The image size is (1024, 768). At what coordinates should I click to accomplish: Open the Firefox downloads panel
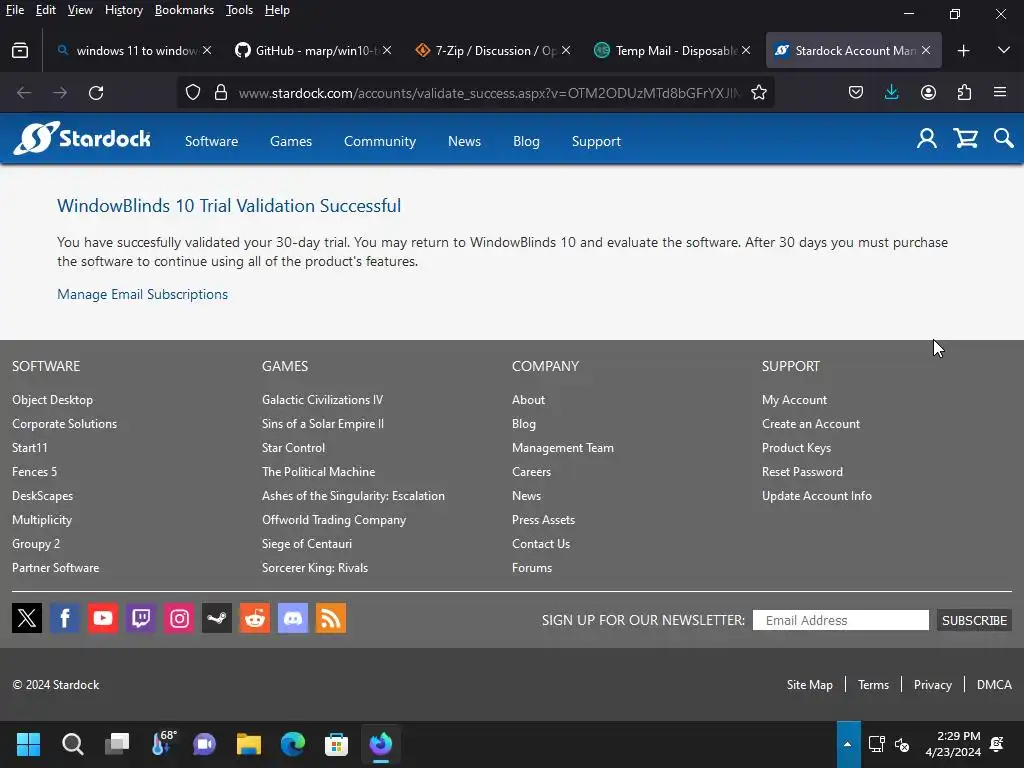tap(891, 93)
